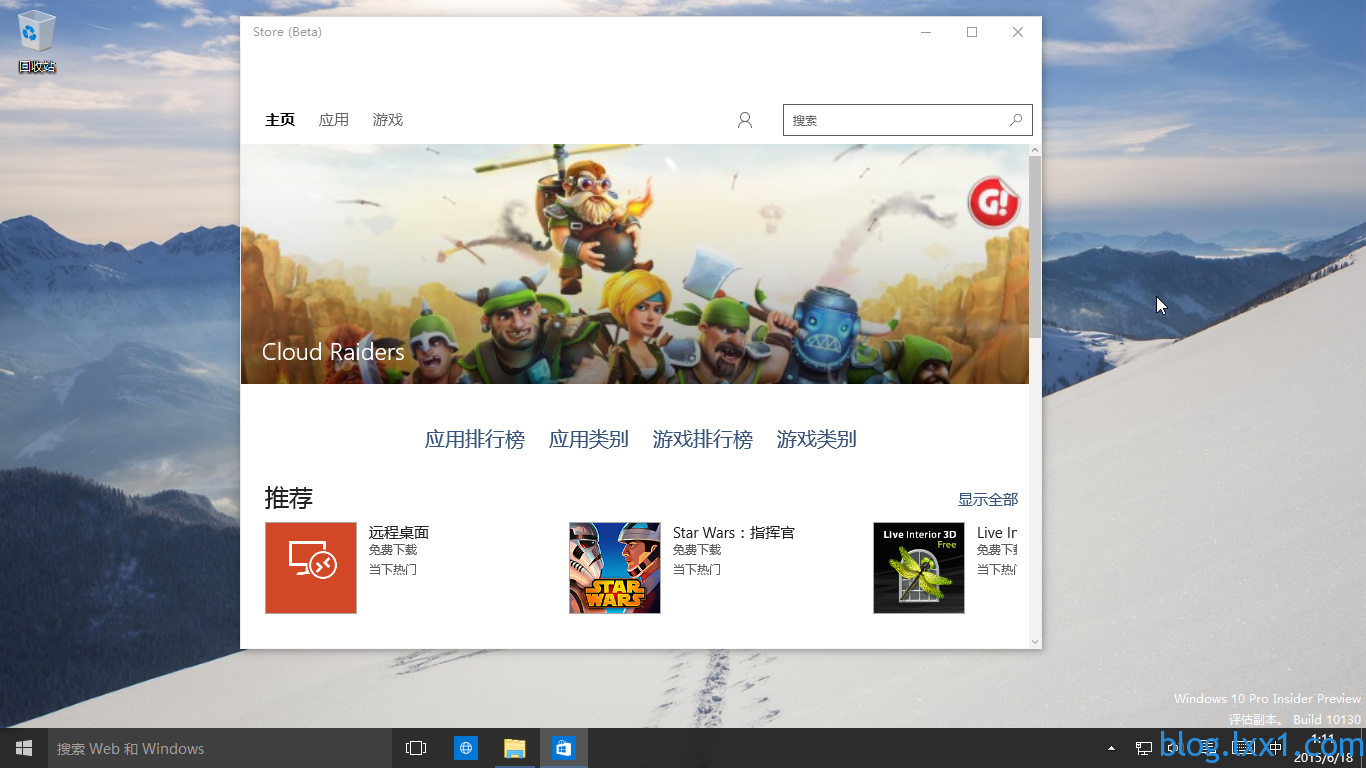Click the scroll down arrow in Store

(1035, 641)
